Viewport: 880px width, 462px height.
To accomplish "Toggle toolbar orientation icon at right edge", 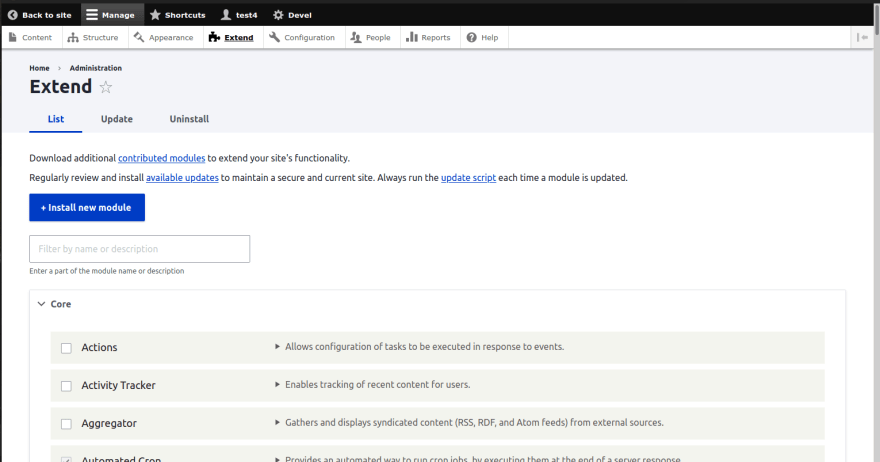I will click(863, 38).
